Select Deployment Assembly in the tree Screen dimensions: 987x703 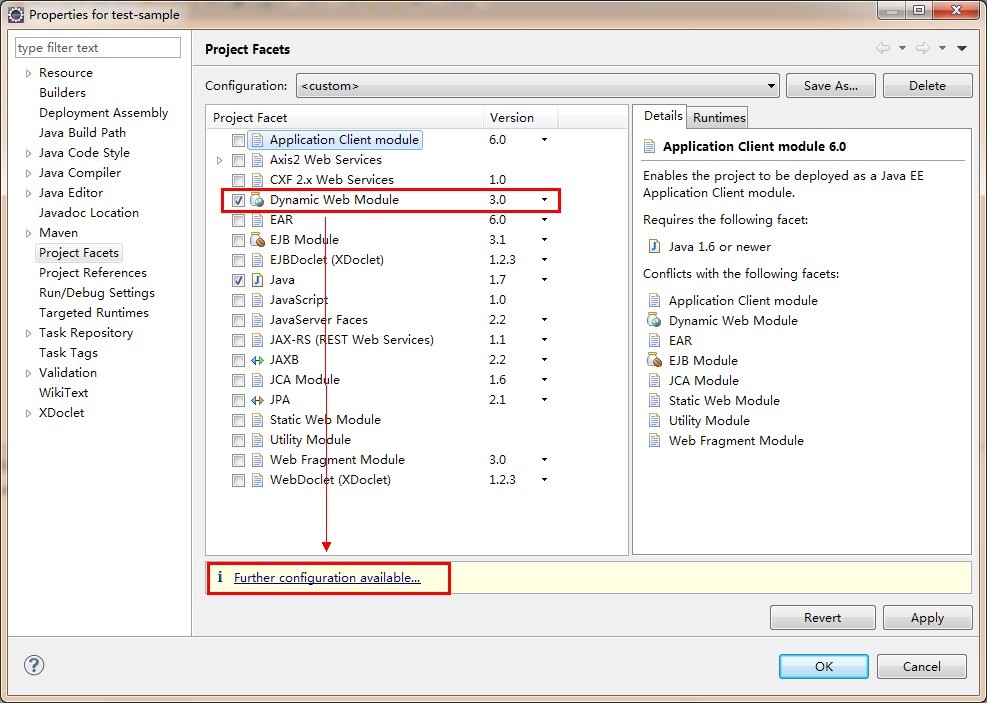103,113
